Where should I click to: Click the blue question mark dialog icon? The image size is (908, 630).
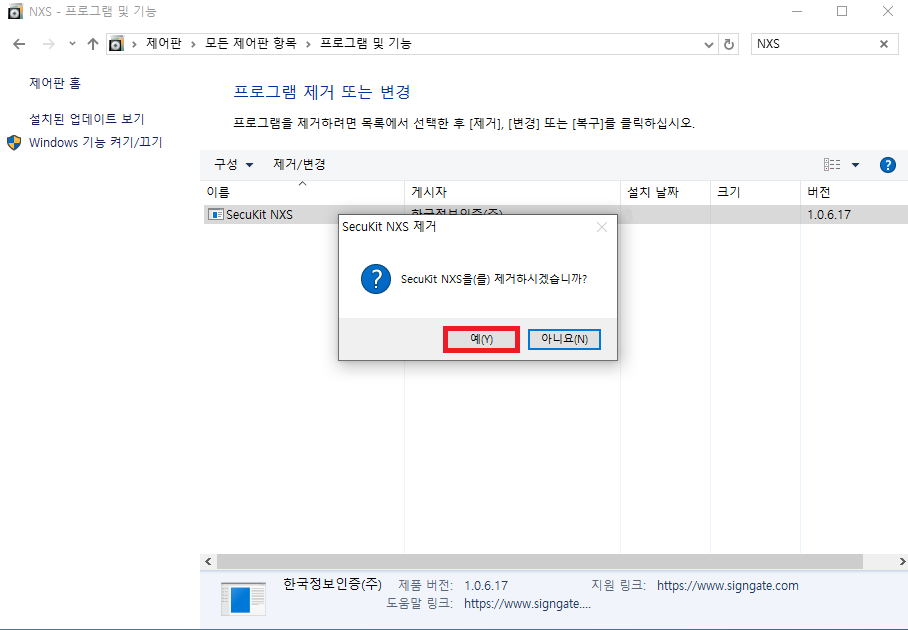(376, 279)
